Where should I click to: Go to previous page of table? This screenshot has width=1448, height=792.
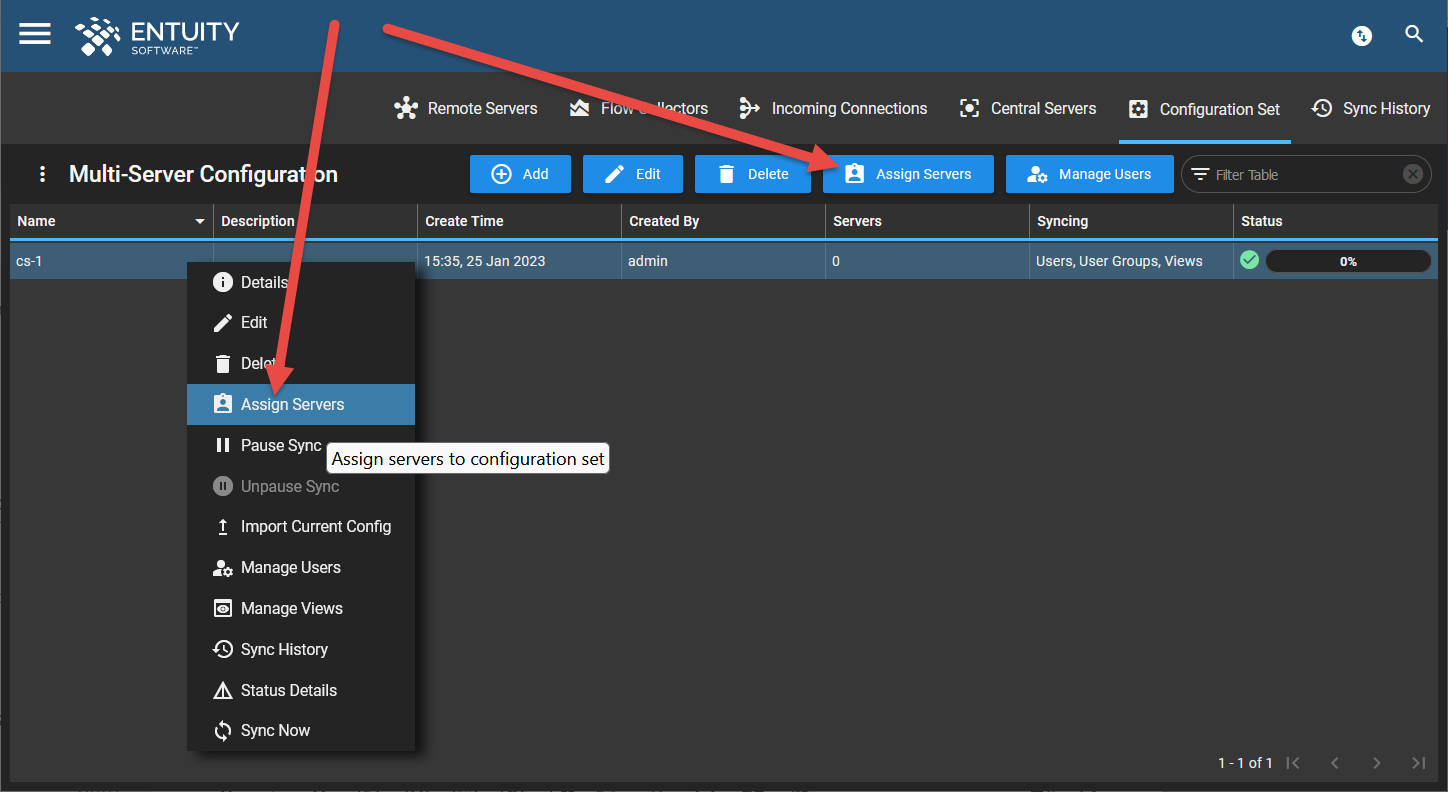click(1335, 763)
